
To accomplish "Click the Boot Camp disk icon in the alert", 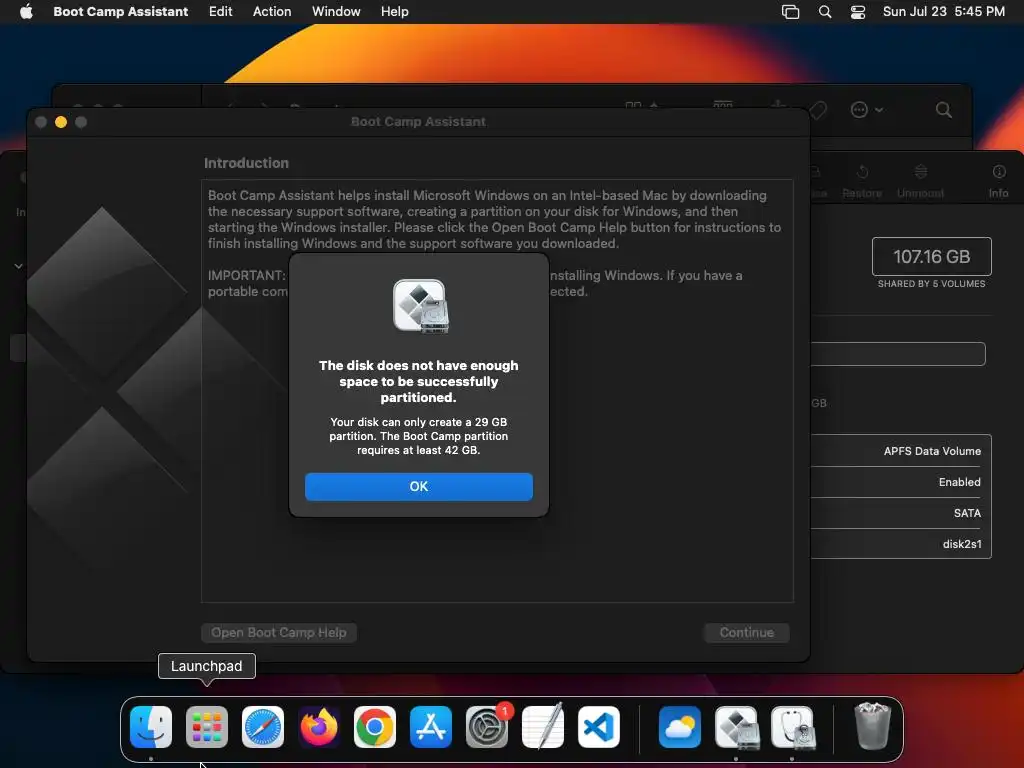I will coord(420,306).
